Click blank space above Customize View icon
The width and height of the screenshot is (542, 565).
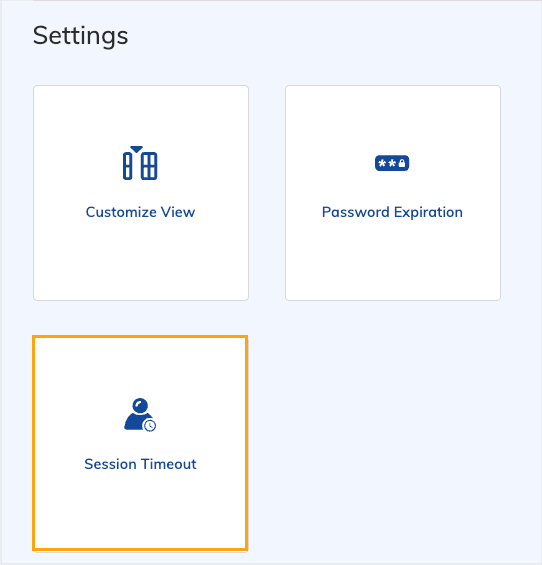coord(141,115)
